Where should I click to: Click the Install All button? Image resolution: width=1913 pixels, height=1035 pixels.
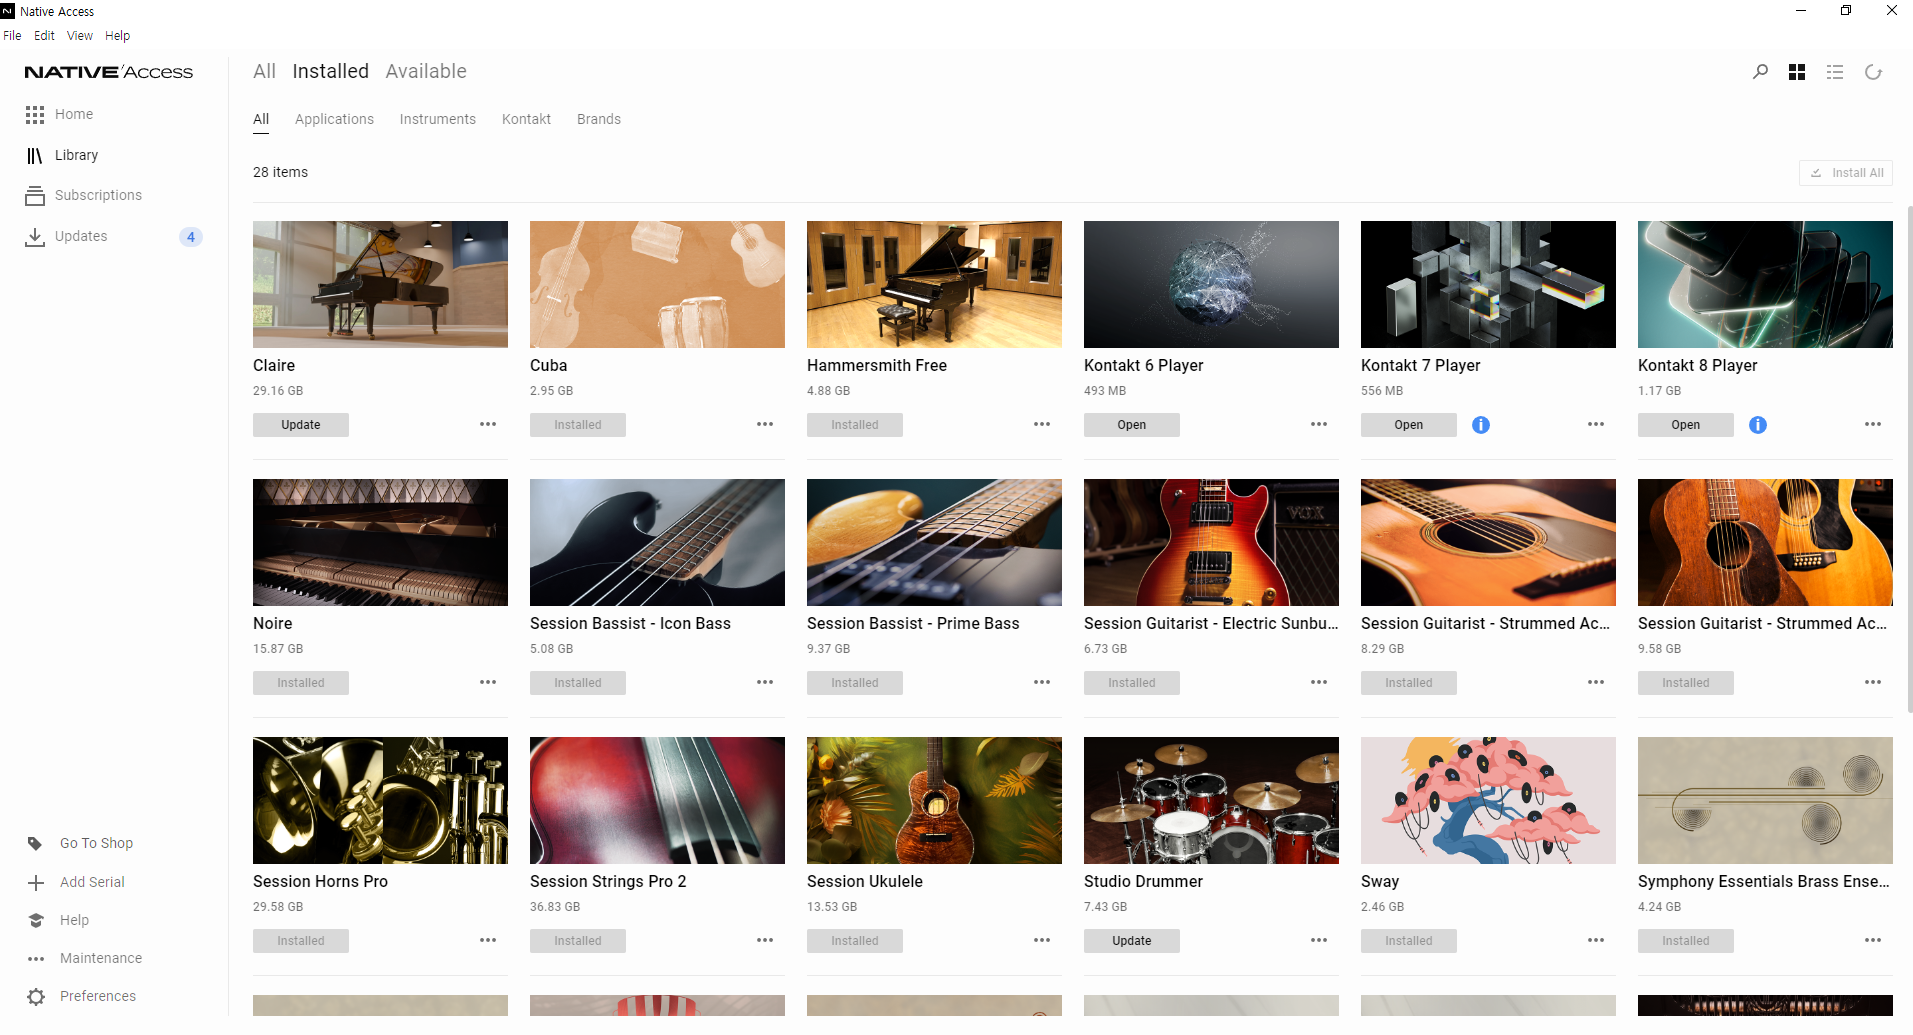[1846, 173]
